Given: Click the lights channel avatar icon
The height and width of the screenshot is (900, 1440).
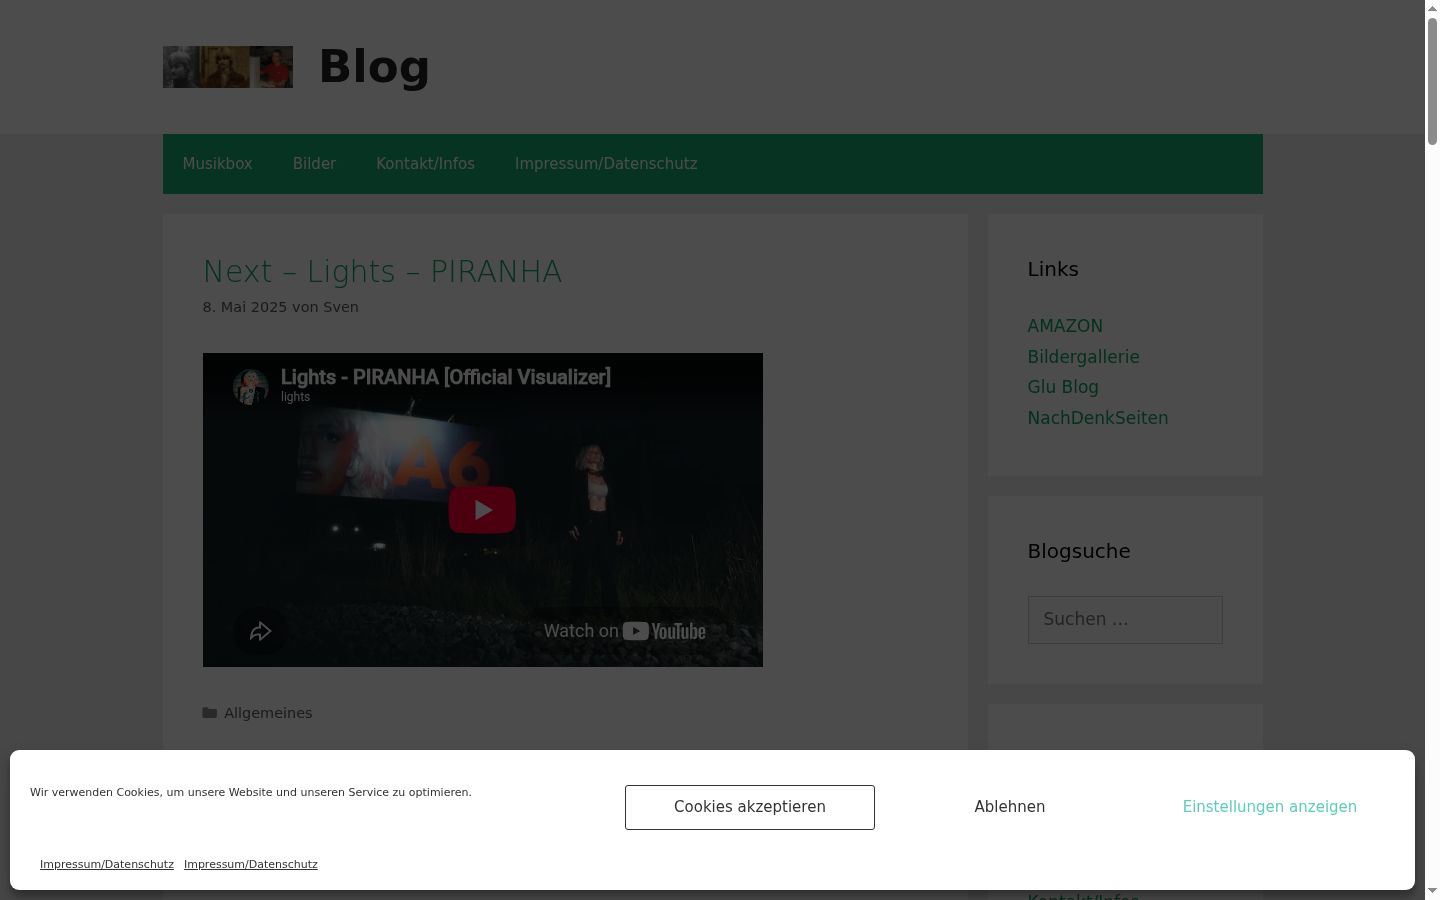Looking at the screenshot, I should pyautogui.click(x=250, y=386).
